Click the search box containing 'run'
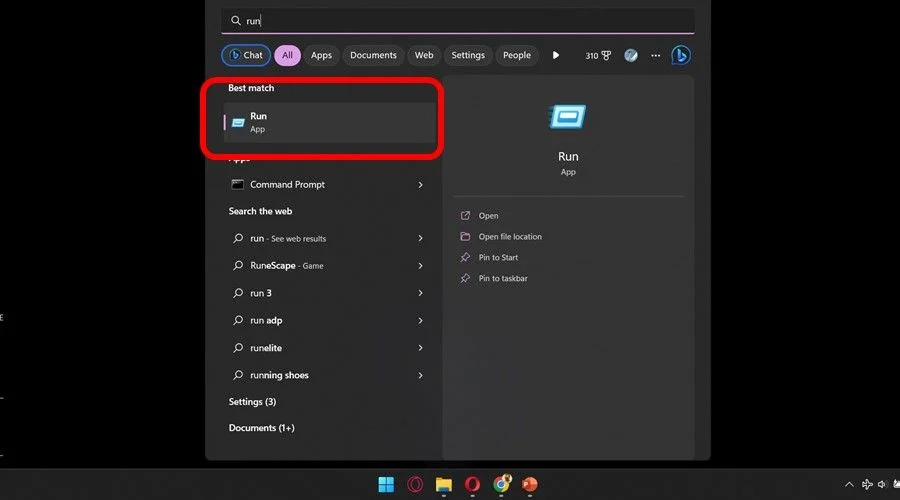Image resolution: width=900 pixels, height=500 pixels. (457, 21)
